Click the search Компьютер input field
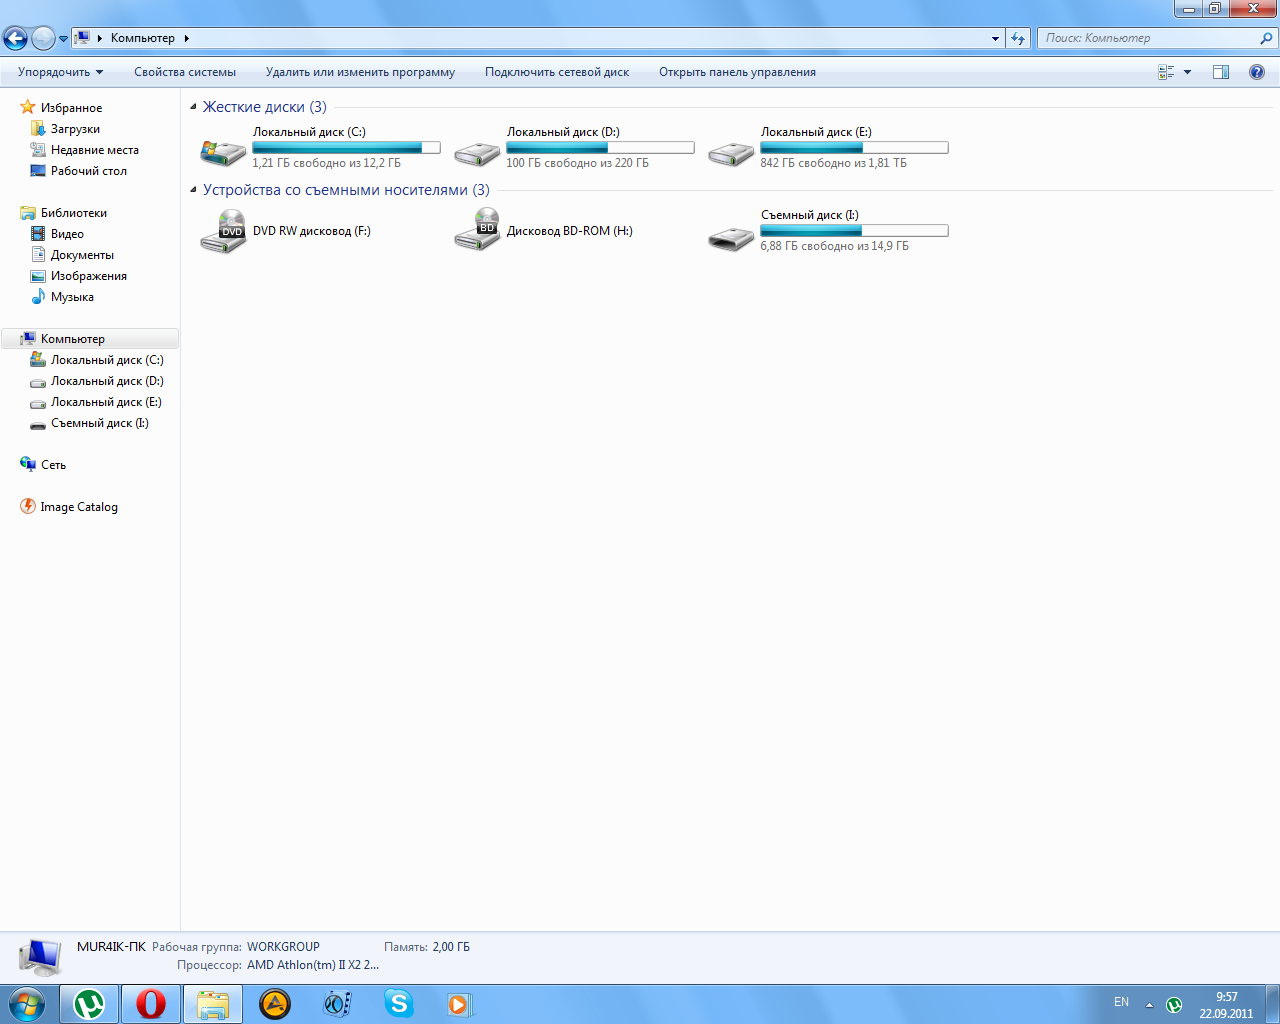 pos(1148,38)
